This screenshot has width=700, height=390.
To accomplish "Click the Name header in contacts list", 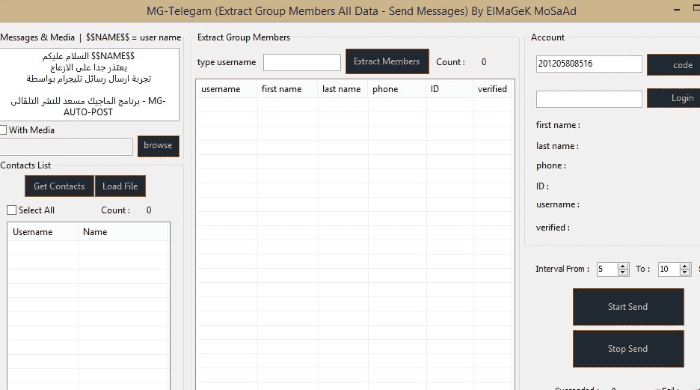I will click(124, 232).
